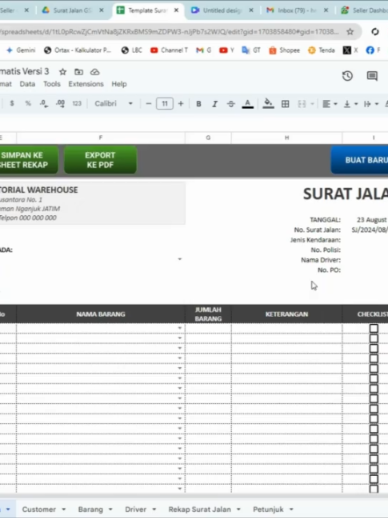
Task: Tick the sixth CHECKLIST checkbox
Action: click(x=374, y=379)
